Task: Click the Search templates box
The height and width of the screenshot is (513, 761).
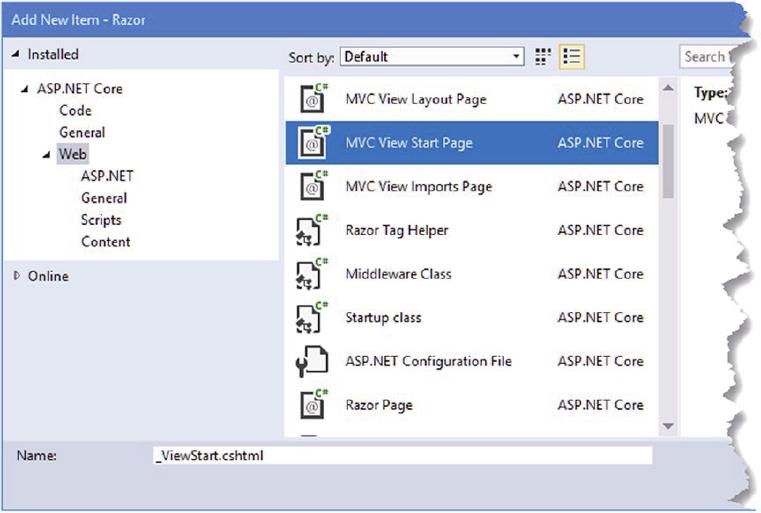Action: click(706, 57)
